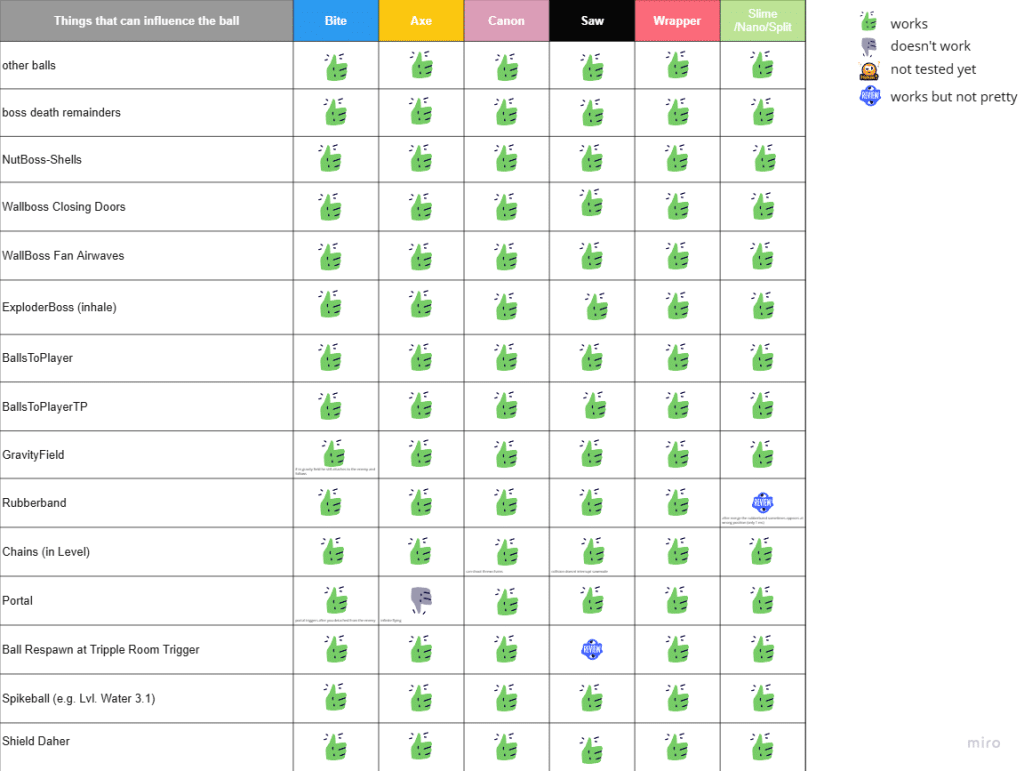1024x771 pixels.
Task: Click the green thumbs-up legend icon for works
Action: tap(870, 23)
